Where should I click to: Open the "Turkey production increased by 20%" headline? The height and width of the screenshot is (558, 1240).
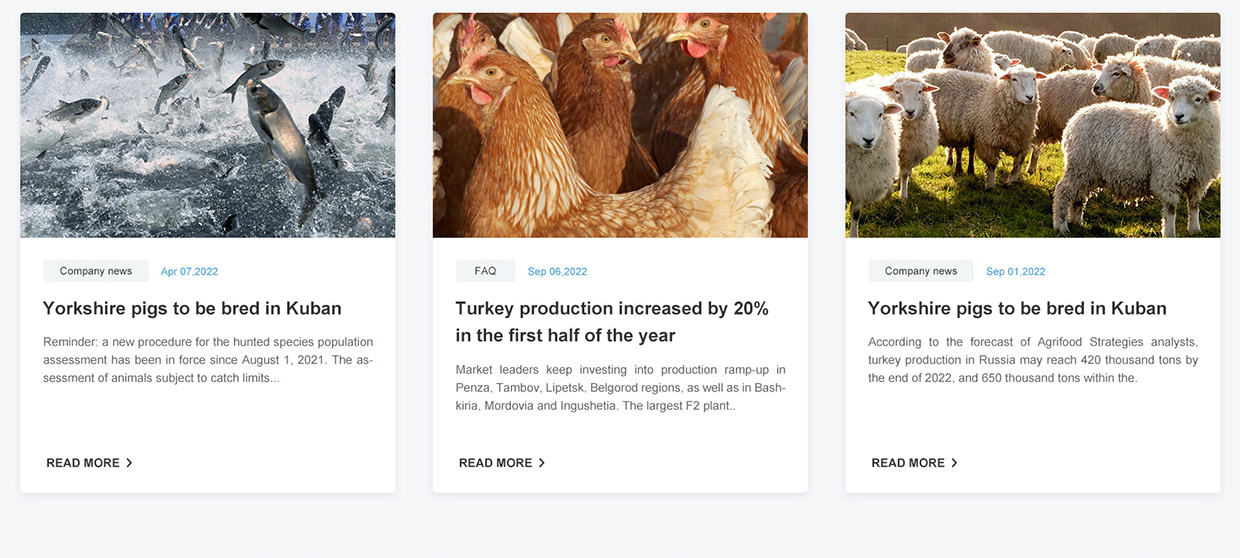[x=612, y=321]
